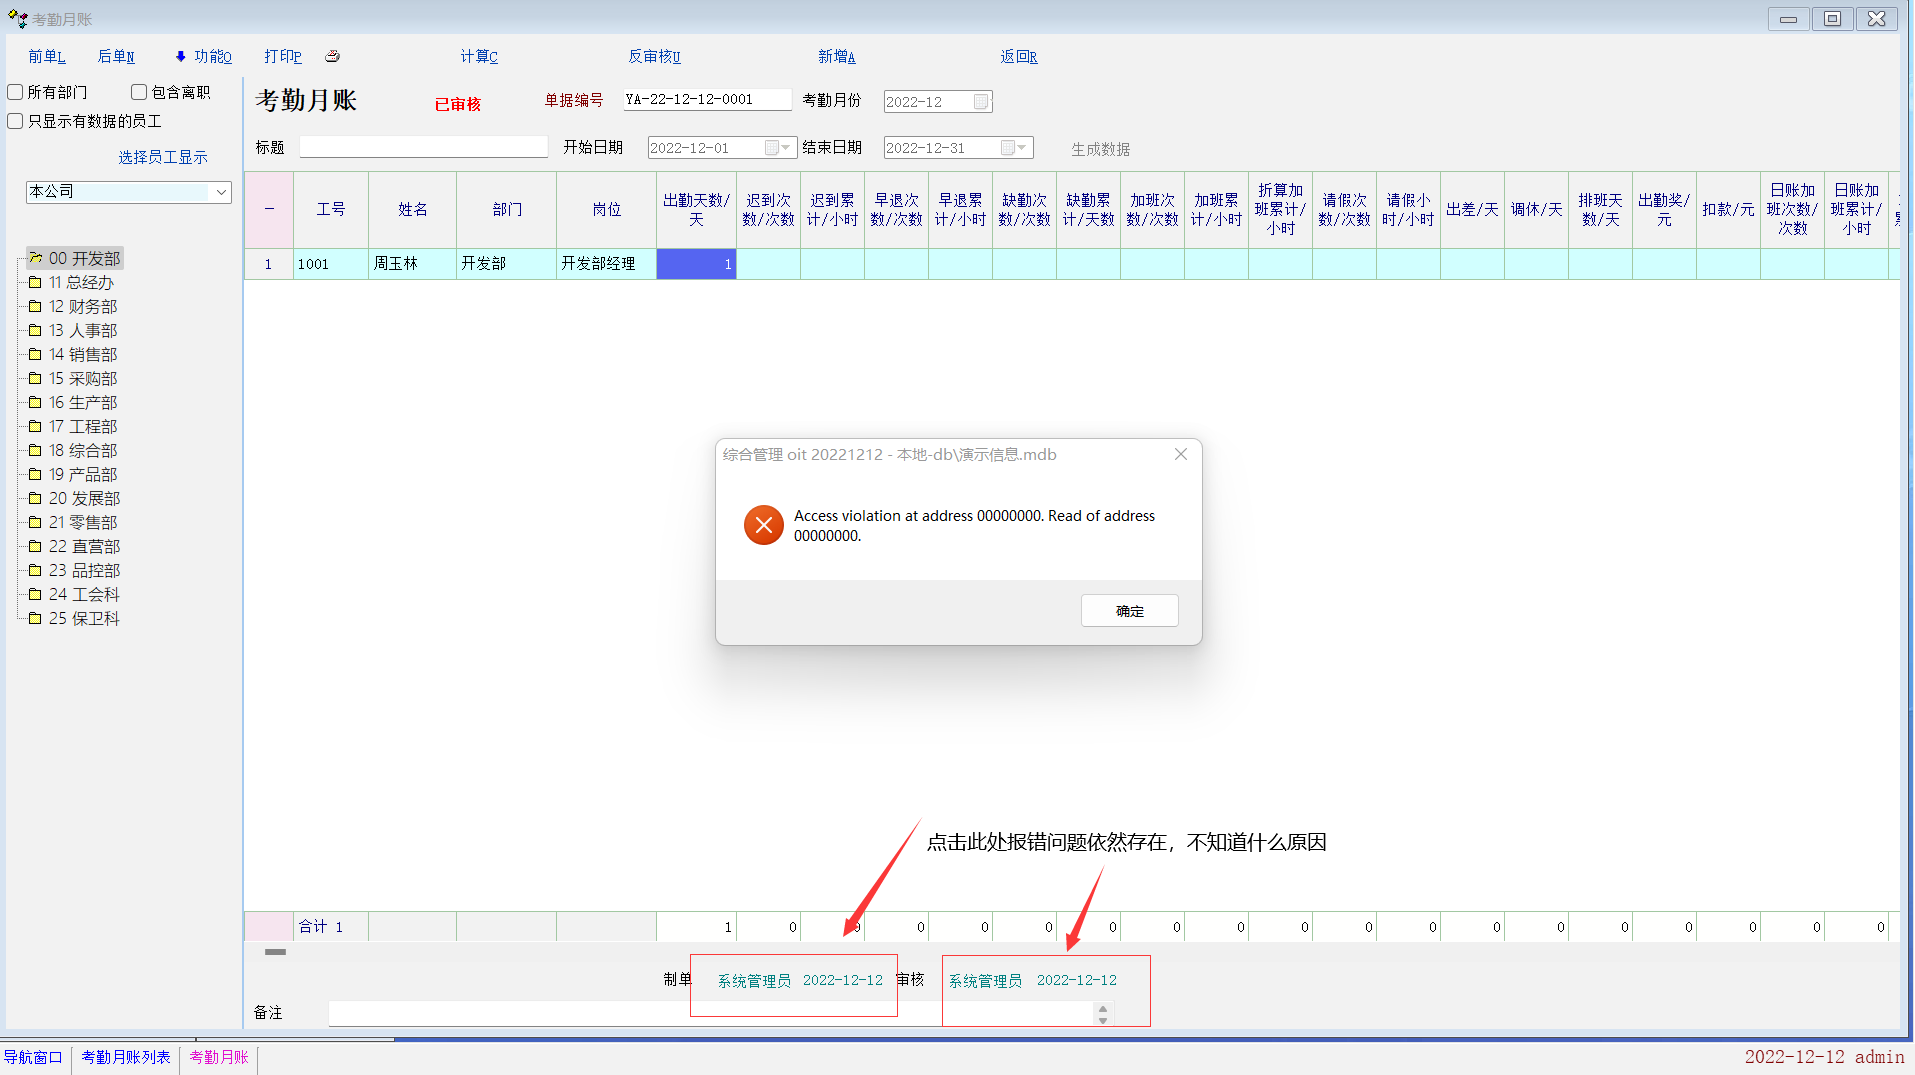Click the red error icon in the dialog
1915x1075 pixels.
(763, 525)
